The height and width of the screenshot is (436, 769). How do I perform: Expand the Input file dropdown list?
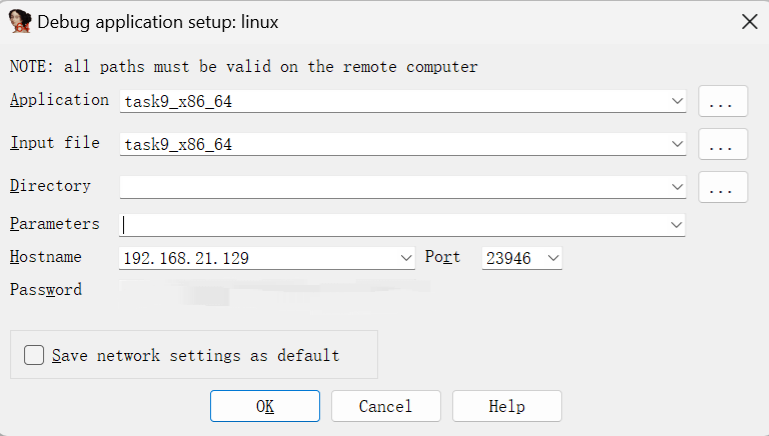click(677, 144)
